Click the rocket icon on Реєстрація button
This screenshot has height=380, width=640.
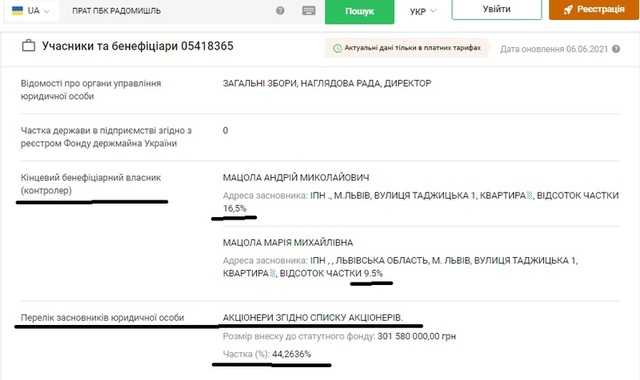(x=568, y=10)
